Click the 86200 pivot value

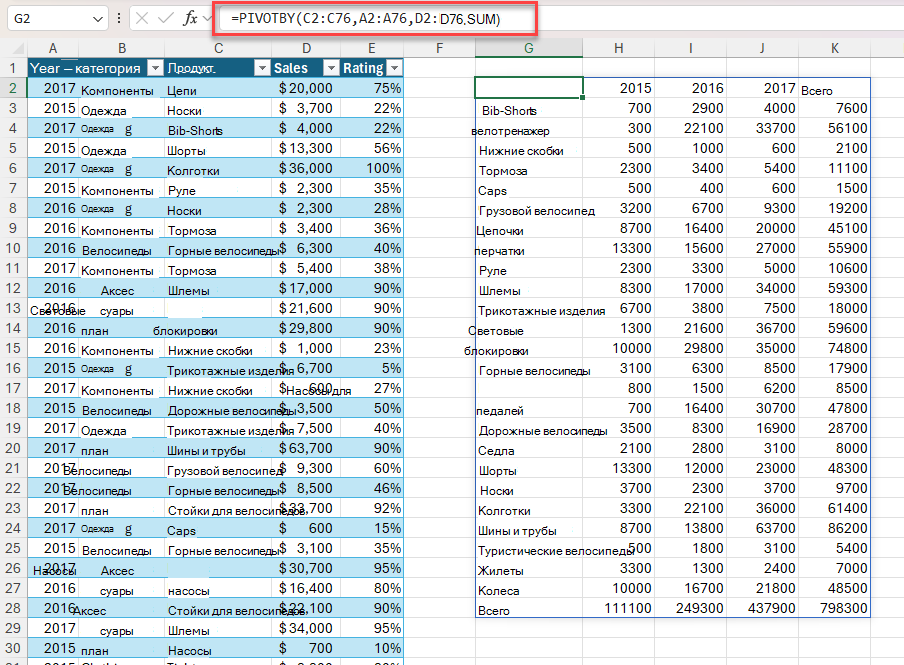point(835,528)
